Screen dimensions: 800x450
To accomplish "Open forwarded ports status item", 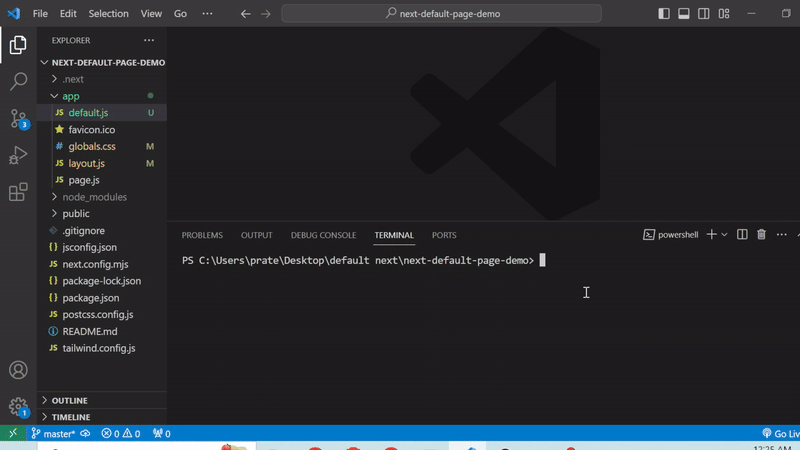I will (x=162, y=434).
